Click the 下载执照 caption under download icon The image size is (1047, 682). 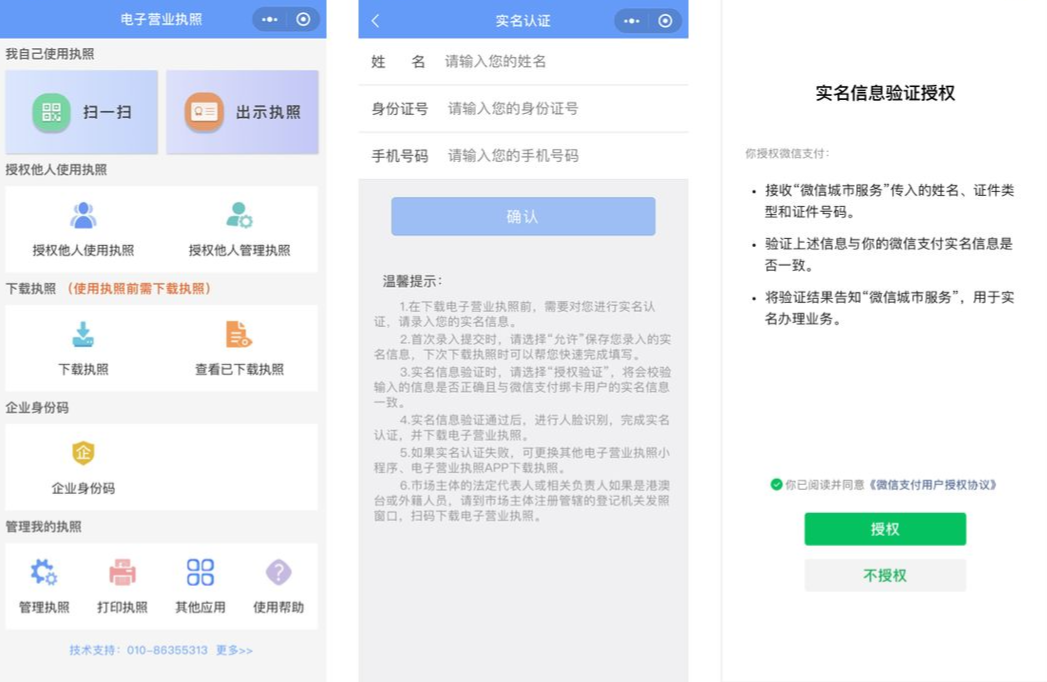pos(83,369)
